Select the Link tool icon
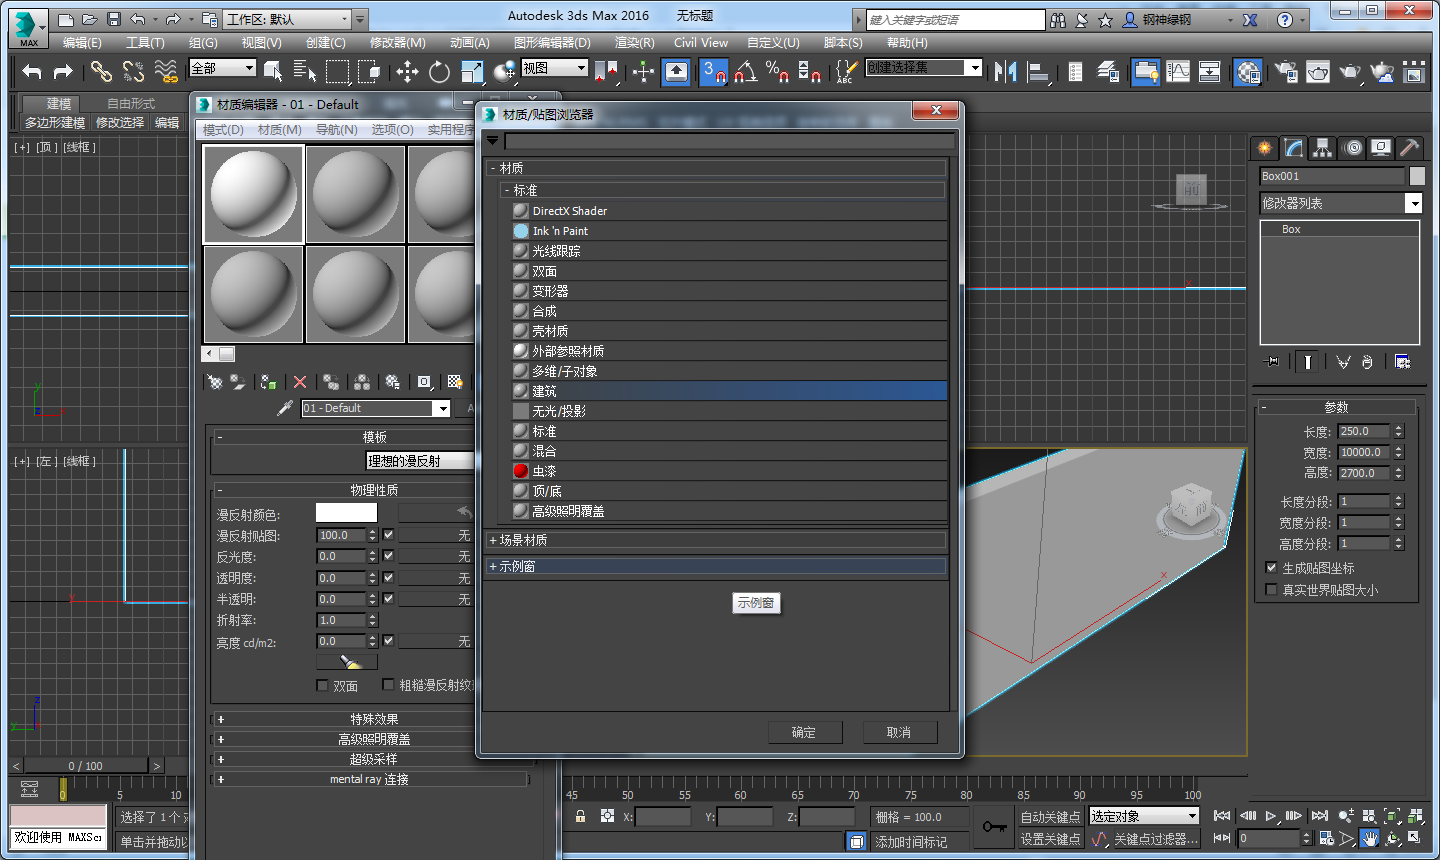 click(101, 71)
